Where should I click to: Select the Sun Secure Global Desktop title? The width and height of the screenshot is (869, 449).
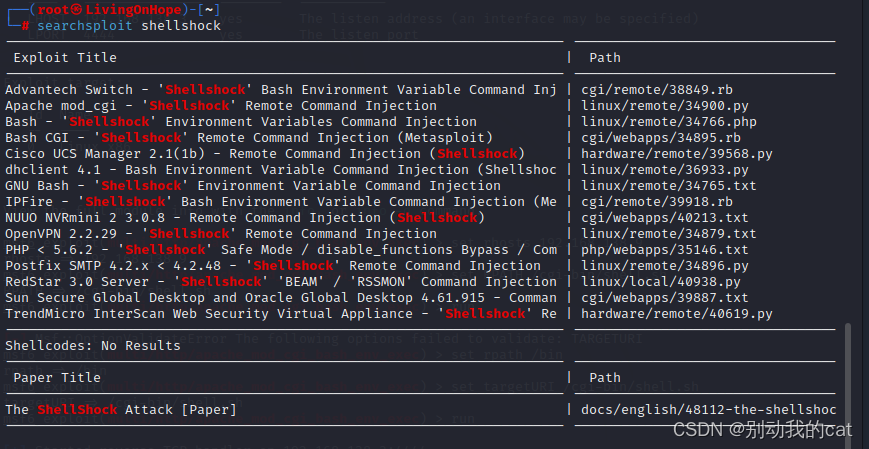click(x=280, y=298)
